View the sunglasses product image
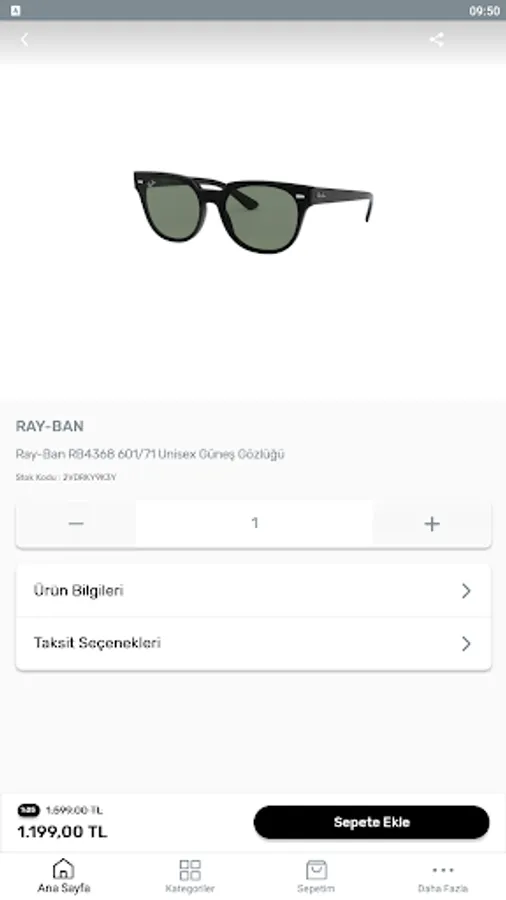Image resolution: width=506 pixels, height=900 pixels. [253, 212]
